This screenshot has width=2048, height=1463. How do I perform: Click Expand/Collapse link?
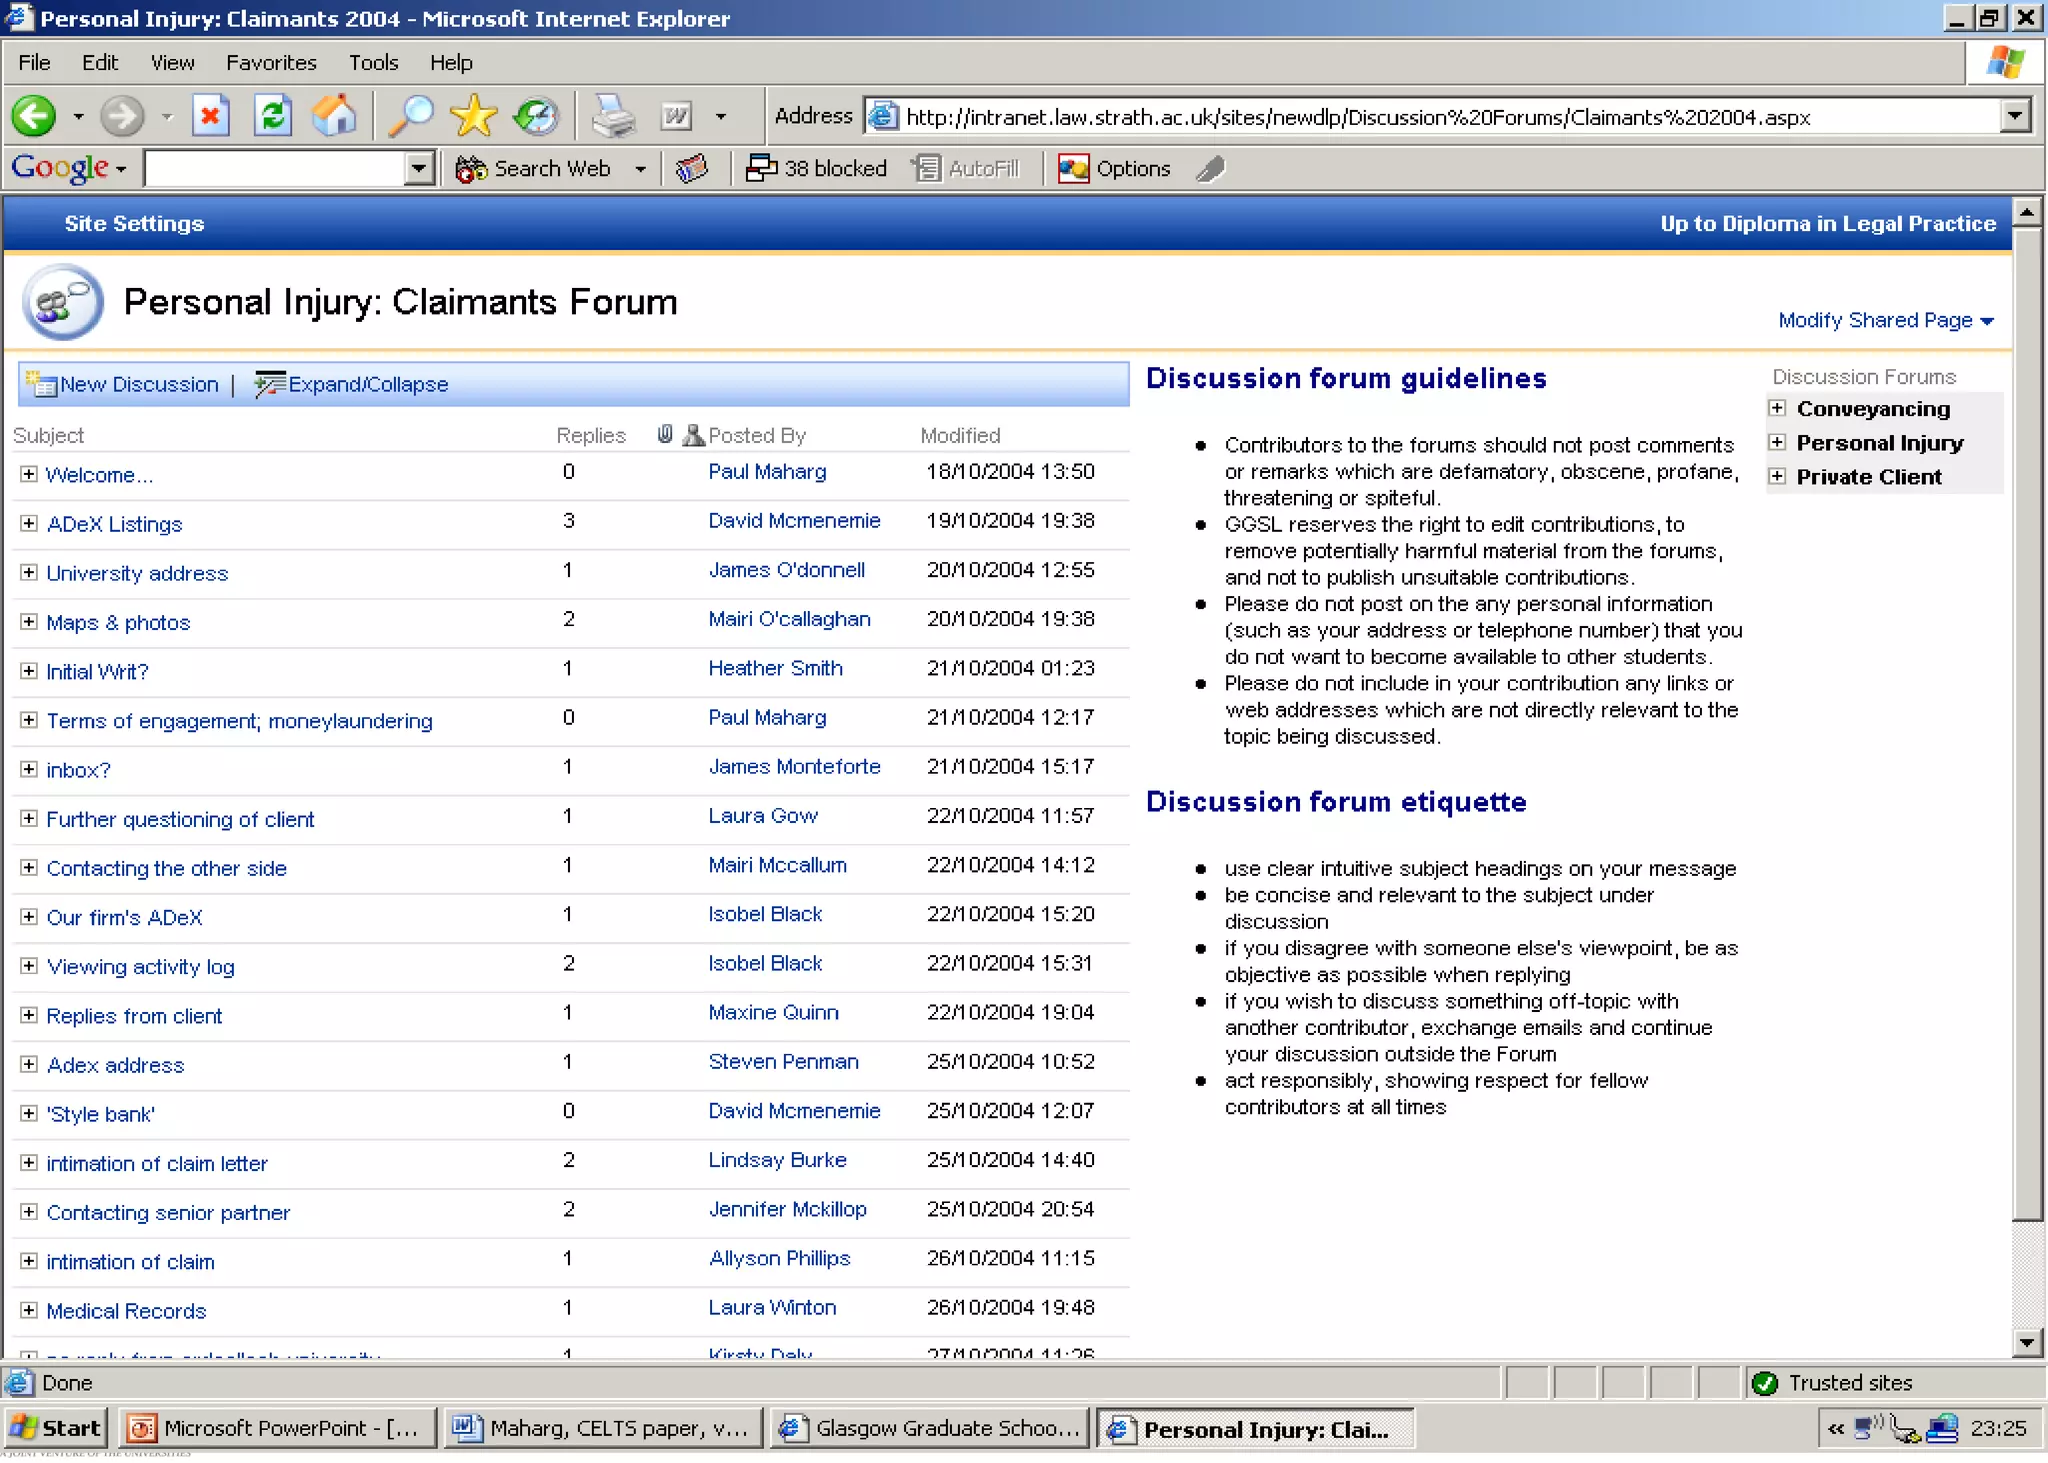pyautogui.click(x=367, y=384)
